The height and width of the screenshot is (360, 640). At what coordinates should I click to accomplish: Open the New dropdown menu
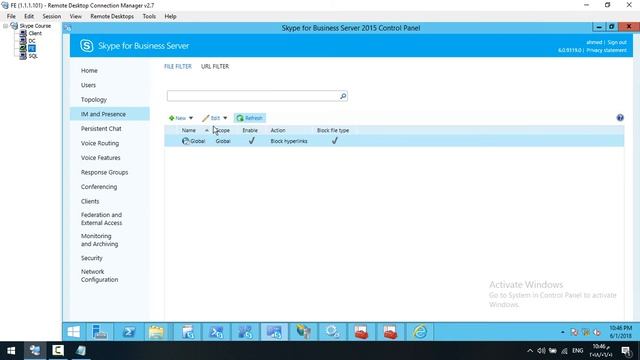[x=181, y=118]
